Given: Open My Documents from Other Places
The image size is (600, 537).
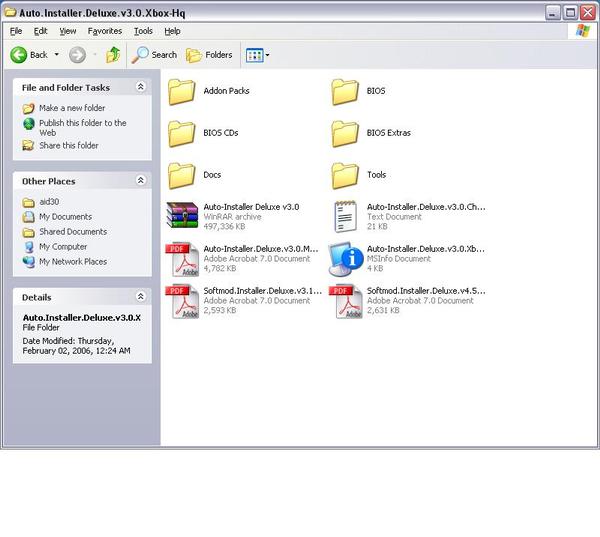Looking at the screenshot, I should 65,217.
